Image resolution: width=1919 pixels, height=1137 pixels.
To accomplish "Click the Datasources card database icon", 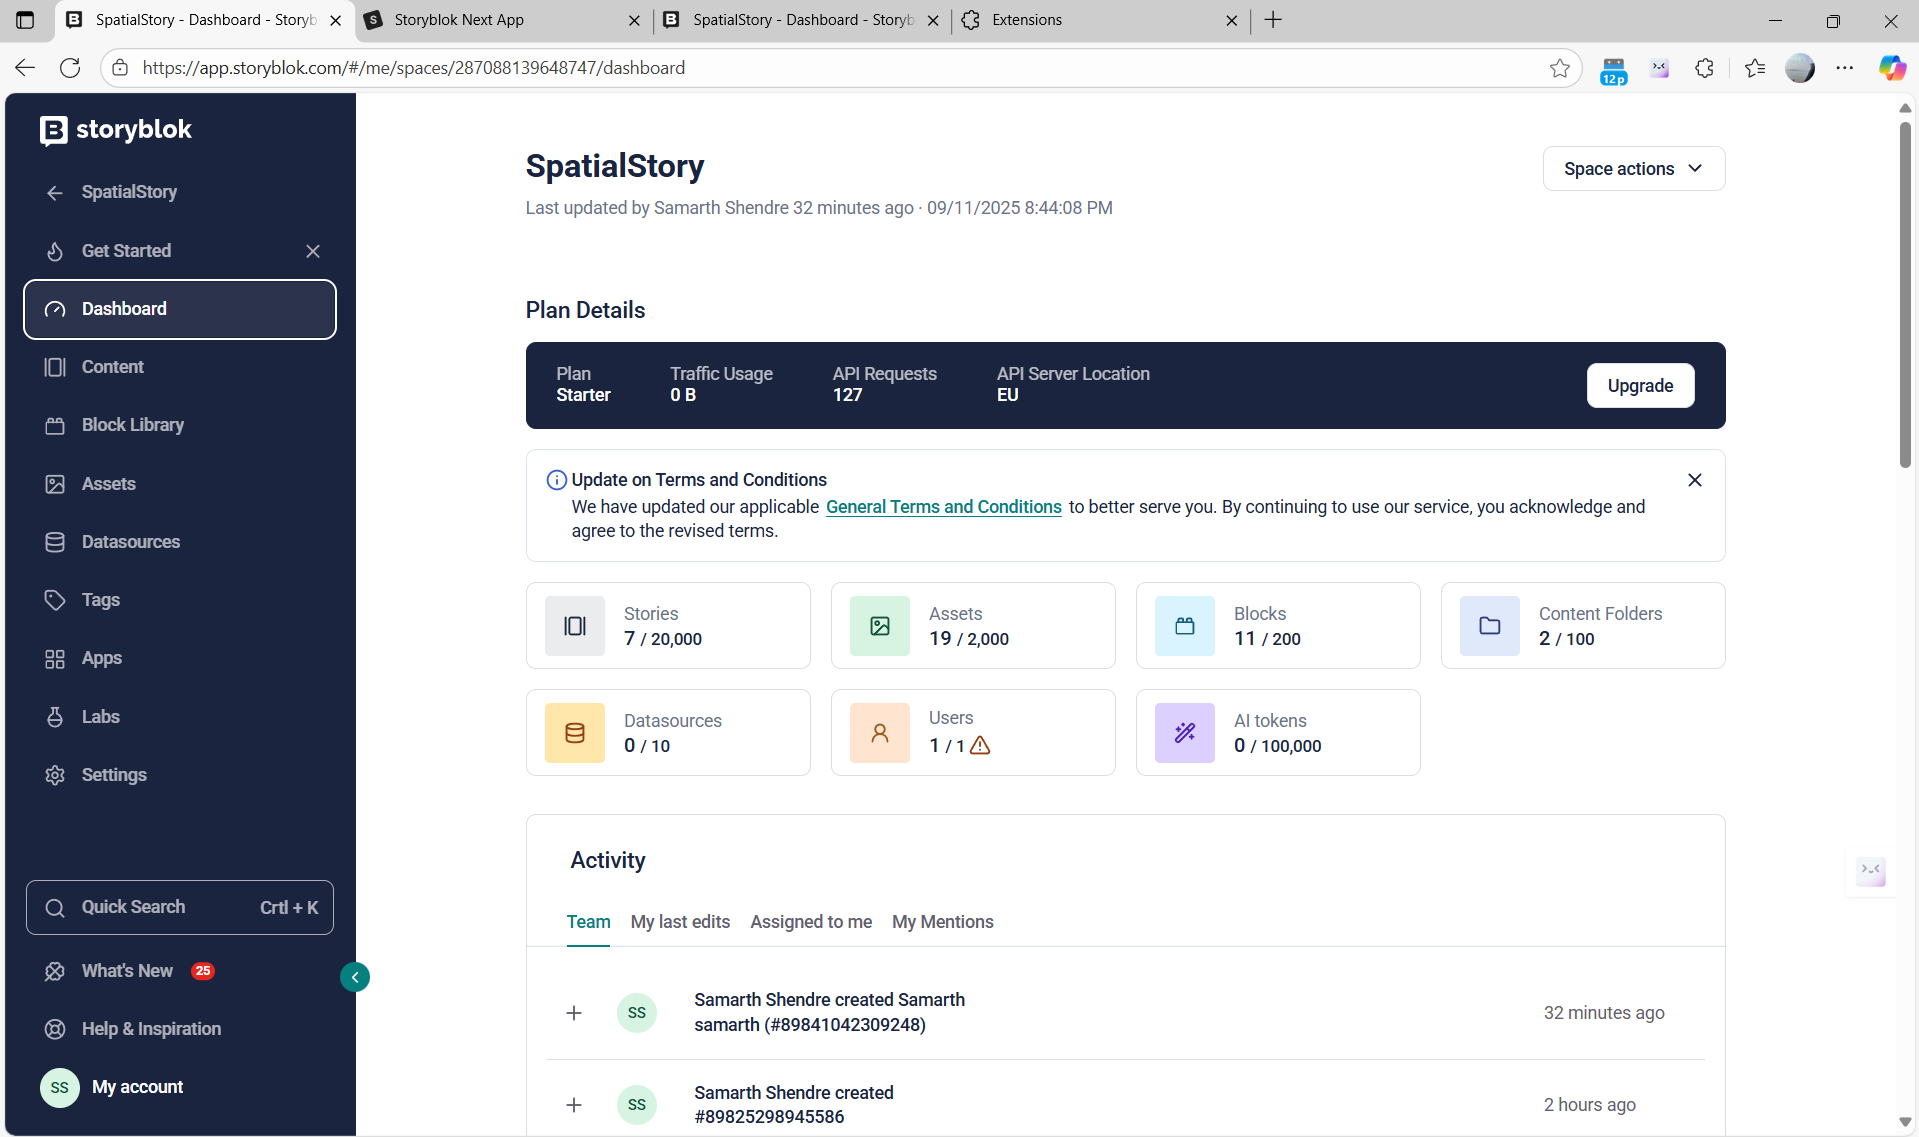I will coord(575,733).
